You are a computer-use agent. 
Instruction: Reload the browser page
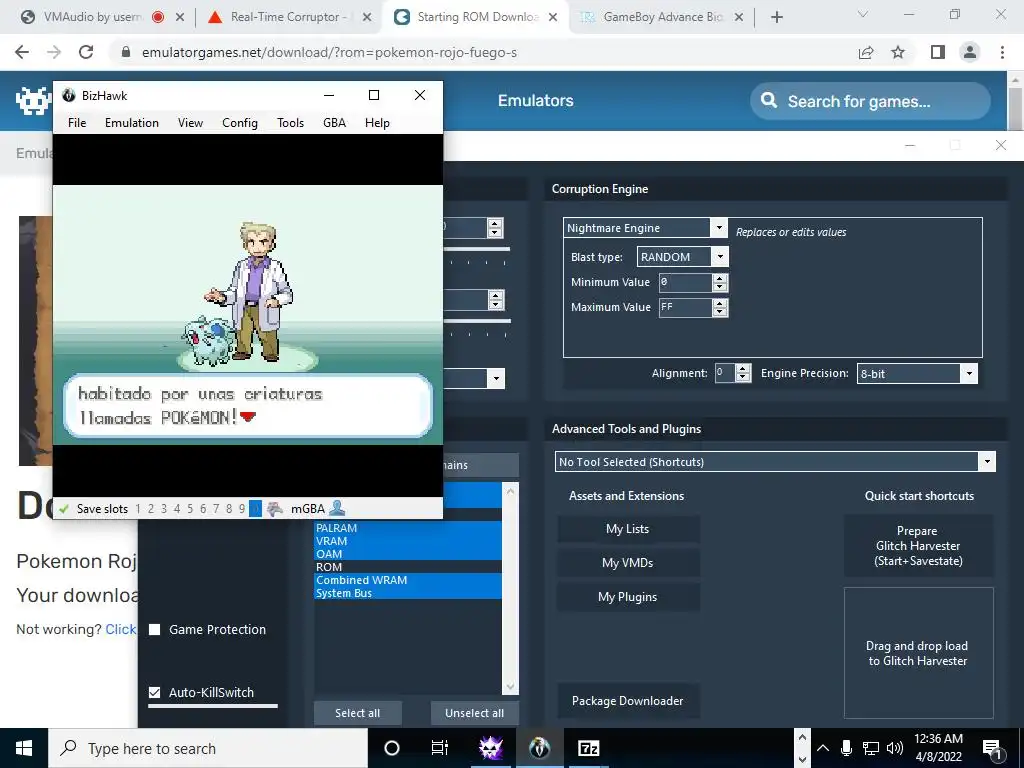pos(86,52)
